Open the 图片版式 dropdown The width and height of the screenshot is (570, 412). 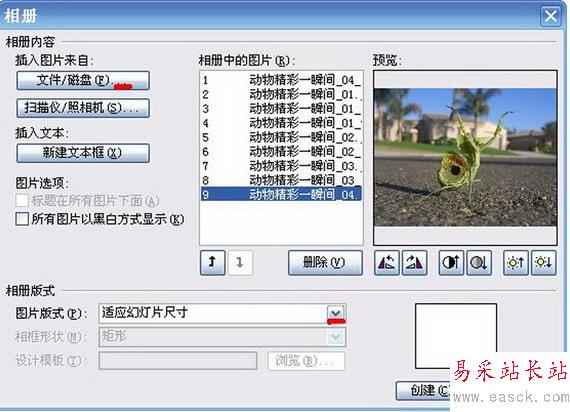(x=336, y=313)
